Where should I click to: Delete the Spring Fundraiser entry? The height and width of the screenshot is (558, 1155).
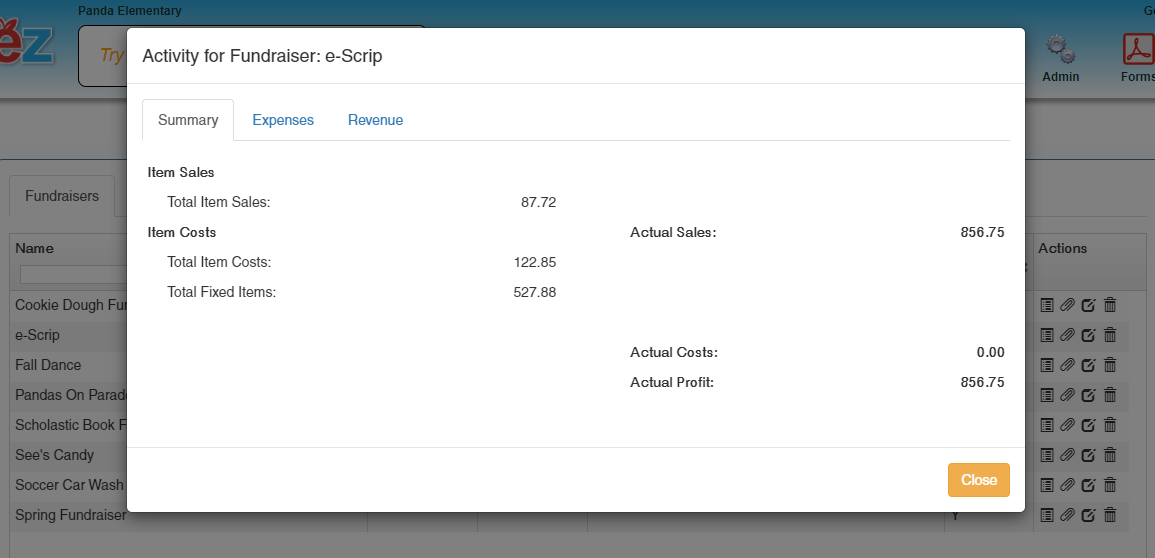coord(1109,515)
